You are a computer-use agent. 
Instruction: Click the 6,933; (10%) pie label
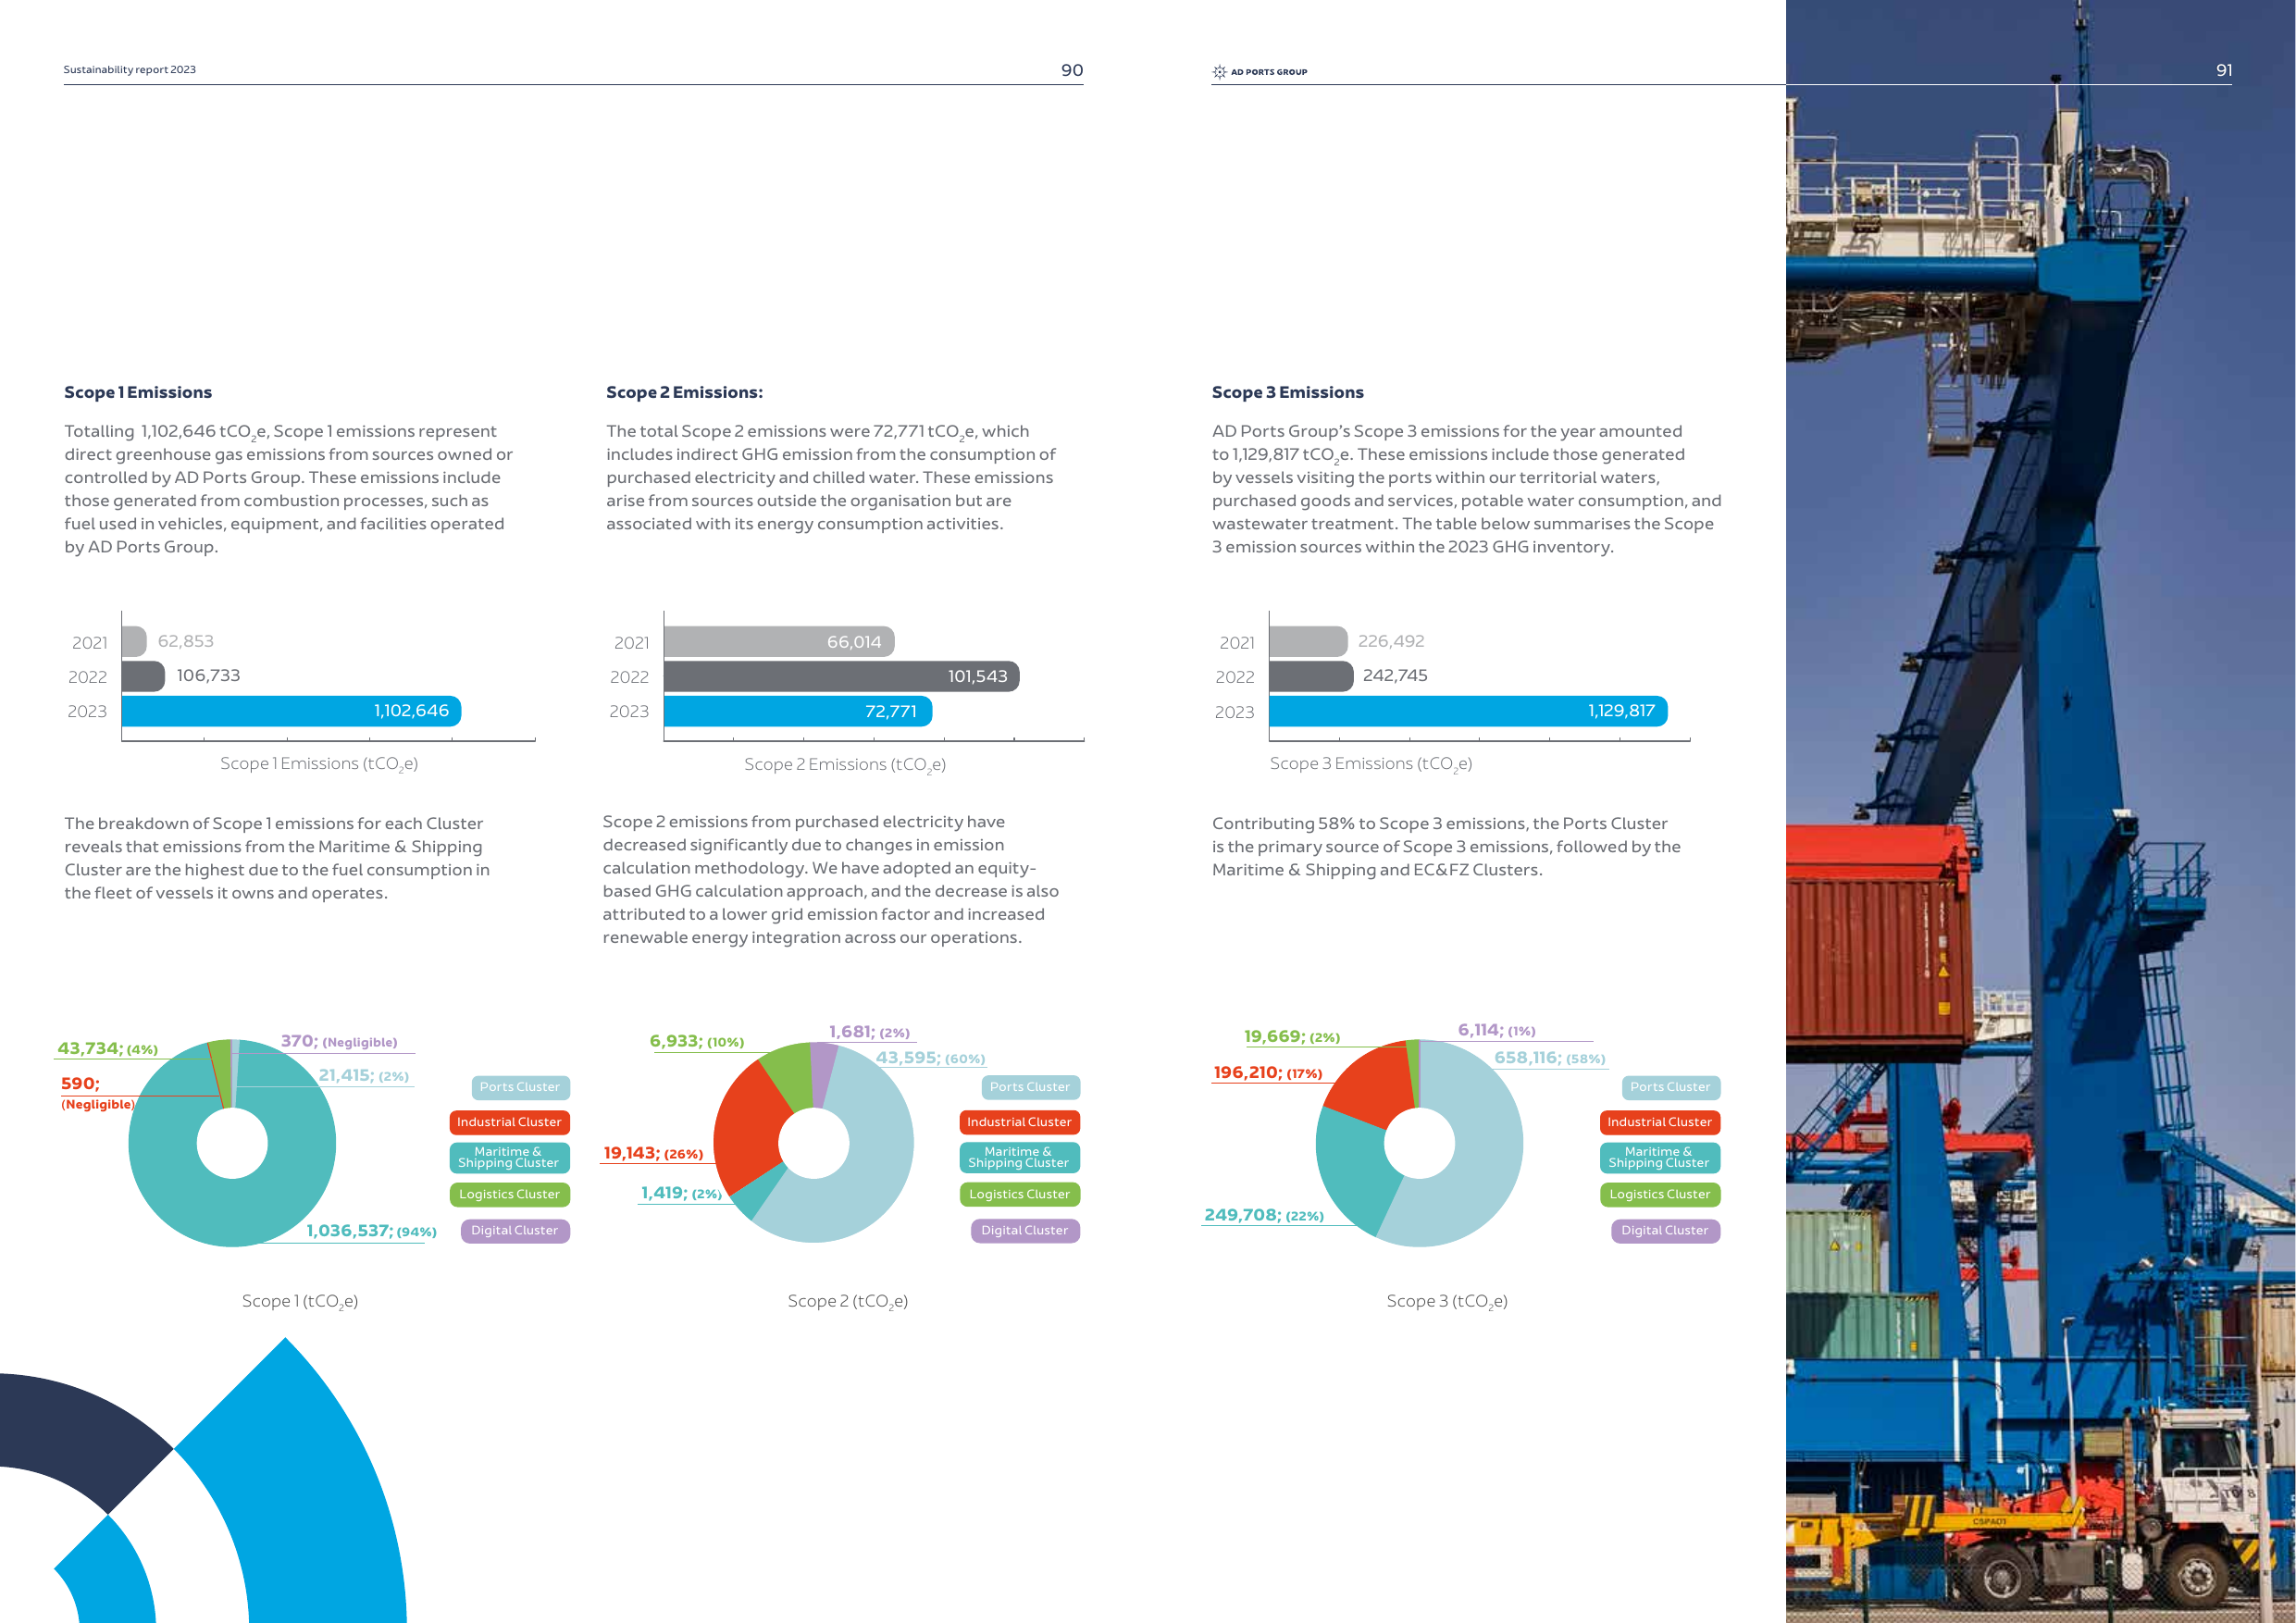click(x=697, y=1041)
